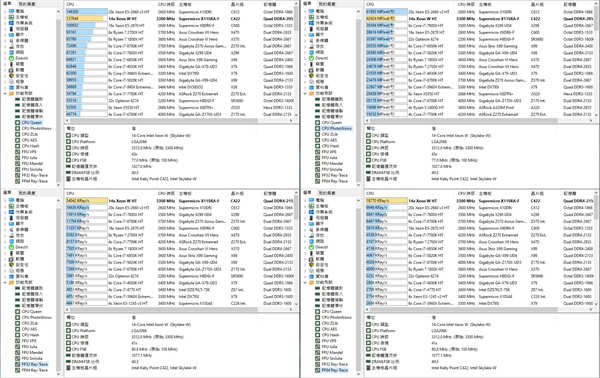Click CPU Queen icon in the FP32 Ray-Trace window
Screen dimensions: 600x378
(18, 311)
